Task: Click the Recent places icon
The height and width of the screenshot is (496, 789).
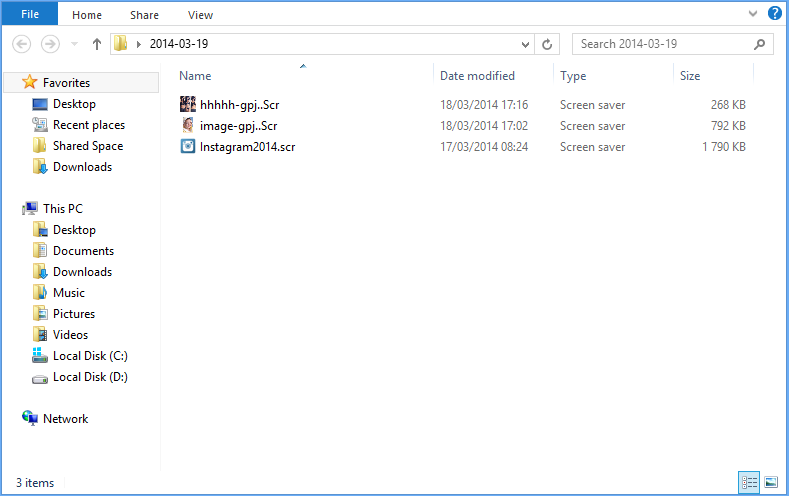Action: pos(40,124)
